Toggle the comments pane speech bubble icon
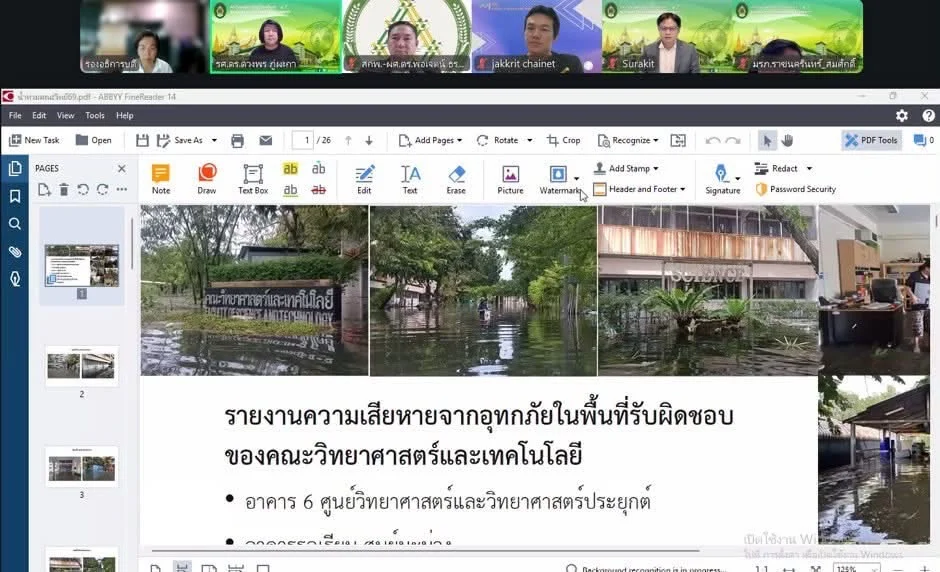The width and height of the screenshot is (940, 572). pyautogui.click(x=920, y=140)
